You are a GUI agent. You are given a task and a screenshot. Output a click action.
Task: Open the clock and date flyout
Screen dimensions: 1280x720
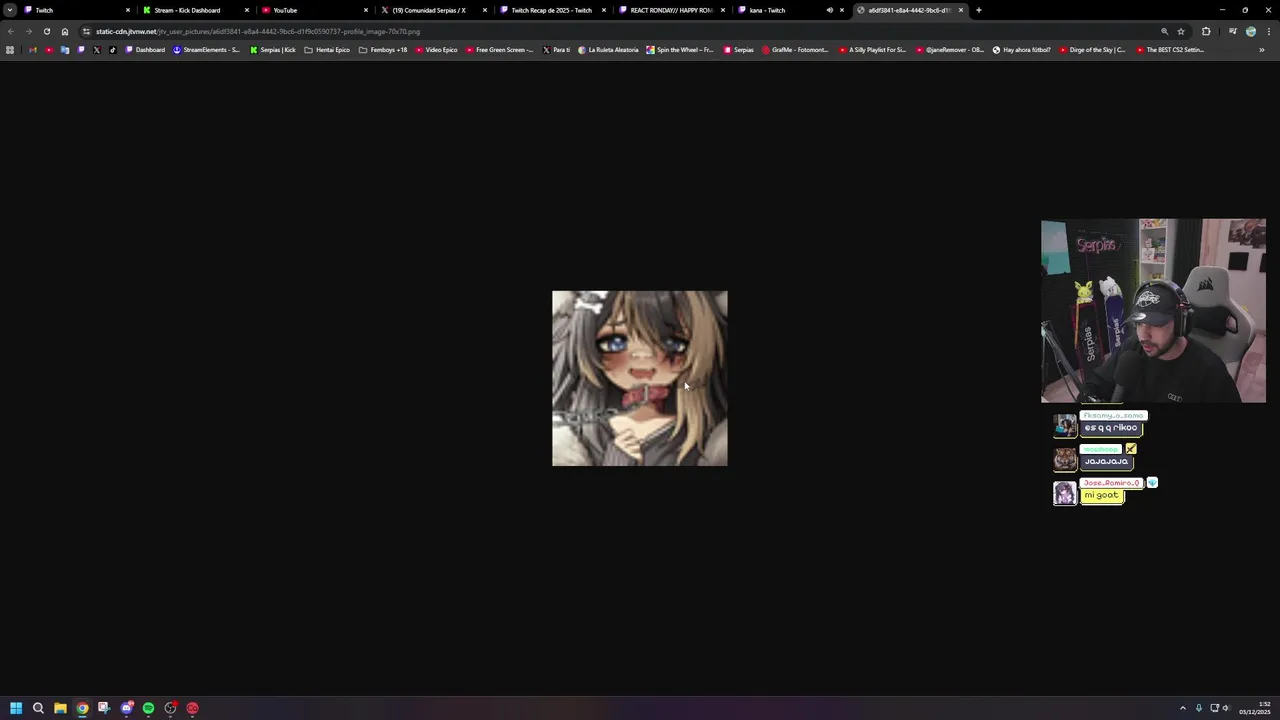pos(1255,708)
